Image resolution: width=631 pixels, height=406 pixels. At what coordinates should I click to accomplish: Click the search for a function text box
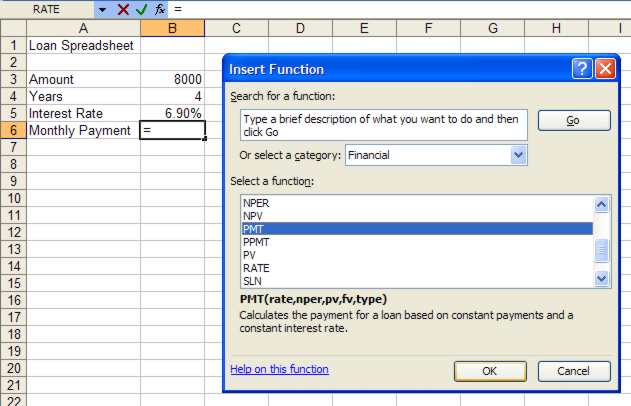(385, 125)
